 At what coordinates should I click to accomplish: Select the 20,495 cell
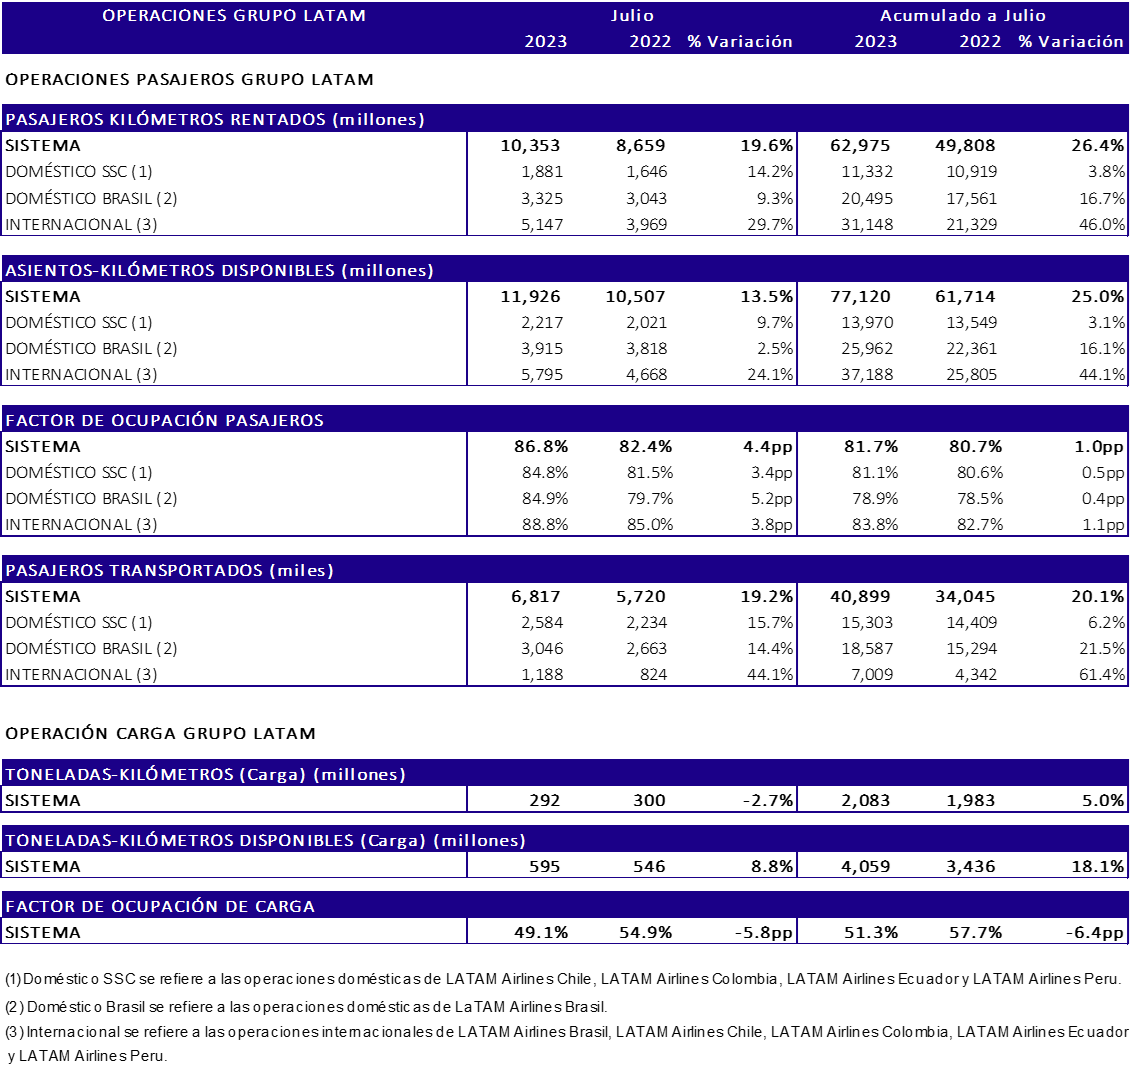click(x=867, y=198)
